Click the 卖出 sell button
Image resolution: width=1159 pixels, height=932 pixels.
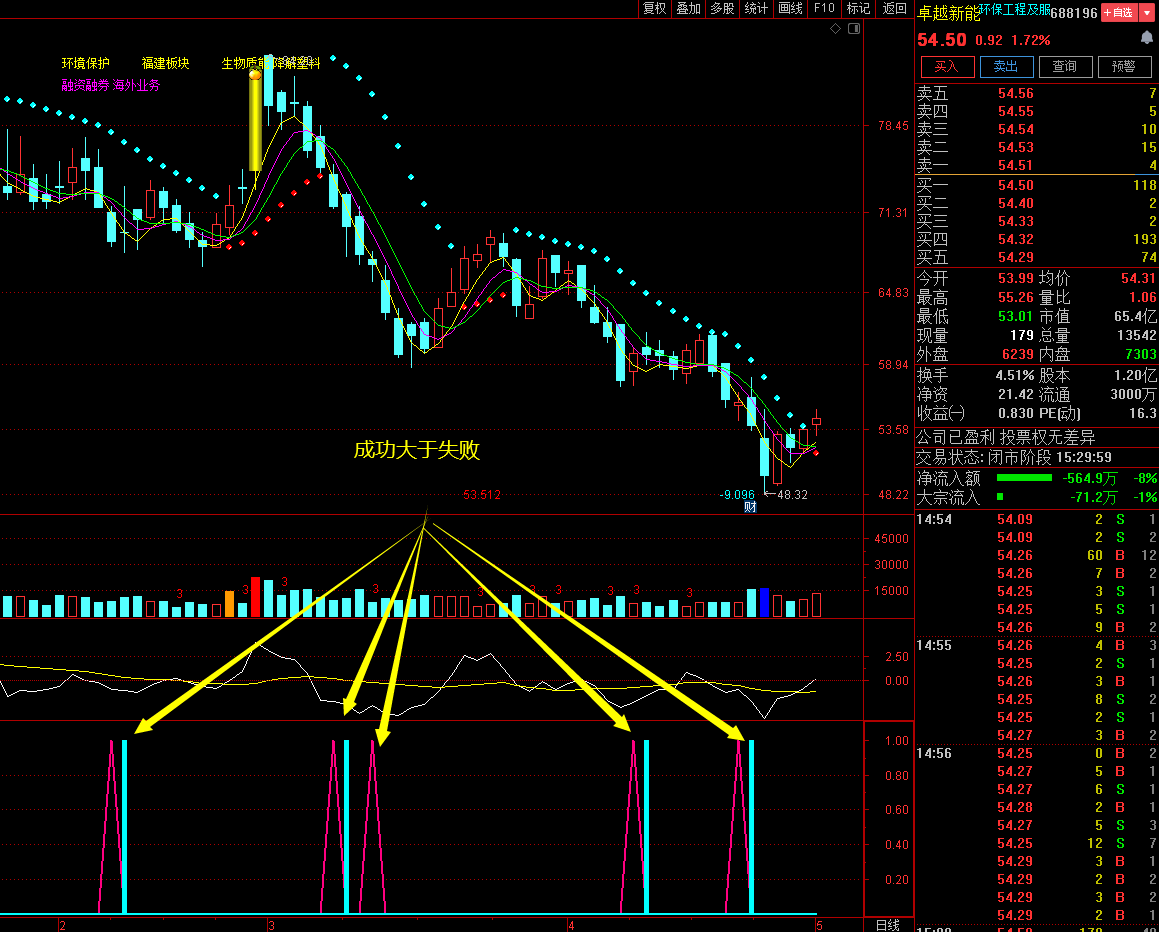point(1006,67)
